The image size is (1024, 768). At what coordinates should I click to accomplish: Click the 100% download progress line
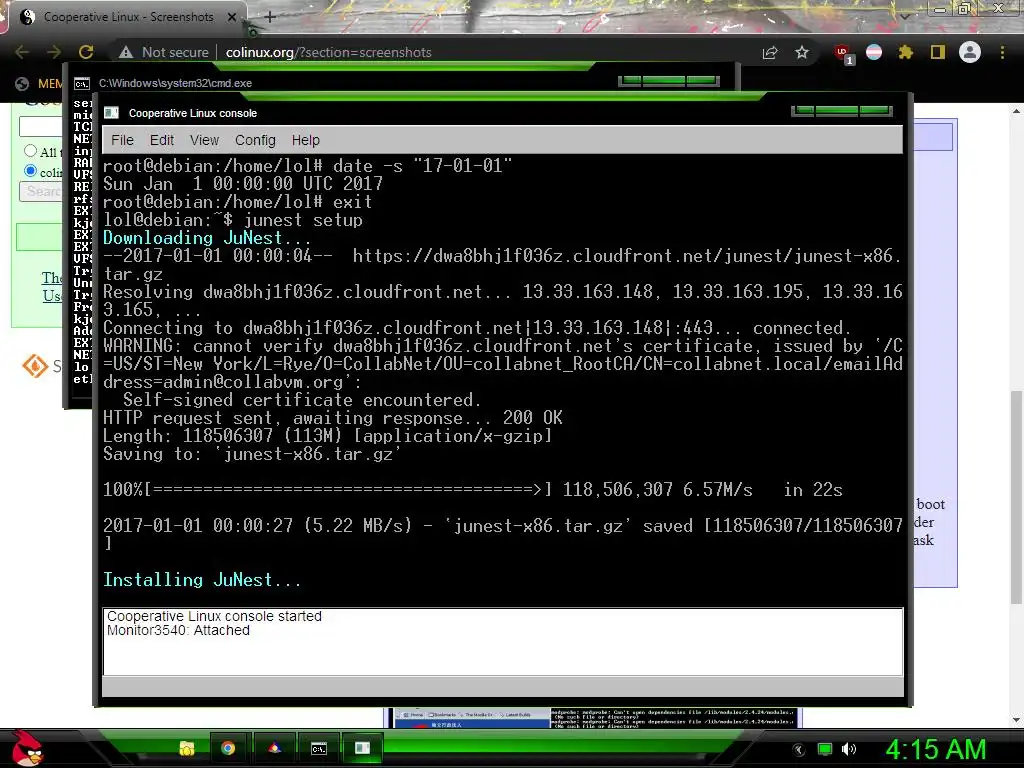pyautogui.click(x=473, y=490)
